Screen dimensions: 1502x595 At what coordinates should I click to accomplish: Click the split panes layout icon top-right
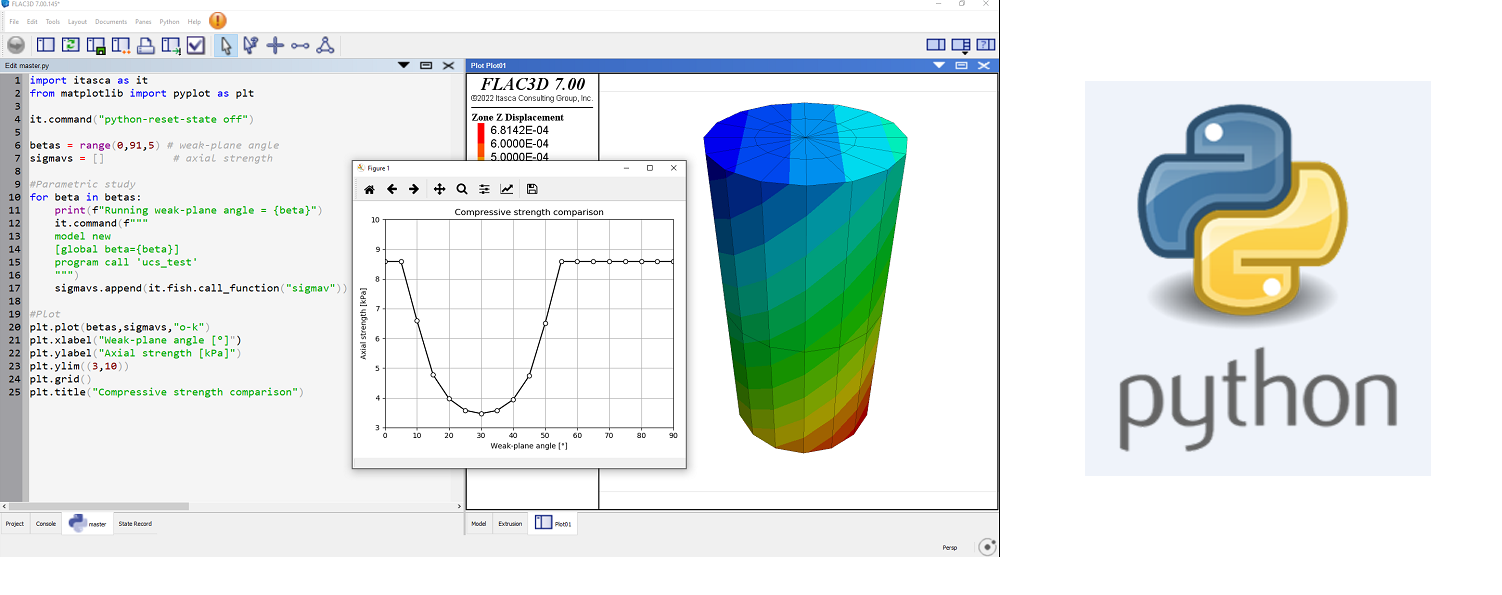tap(936, 45)
